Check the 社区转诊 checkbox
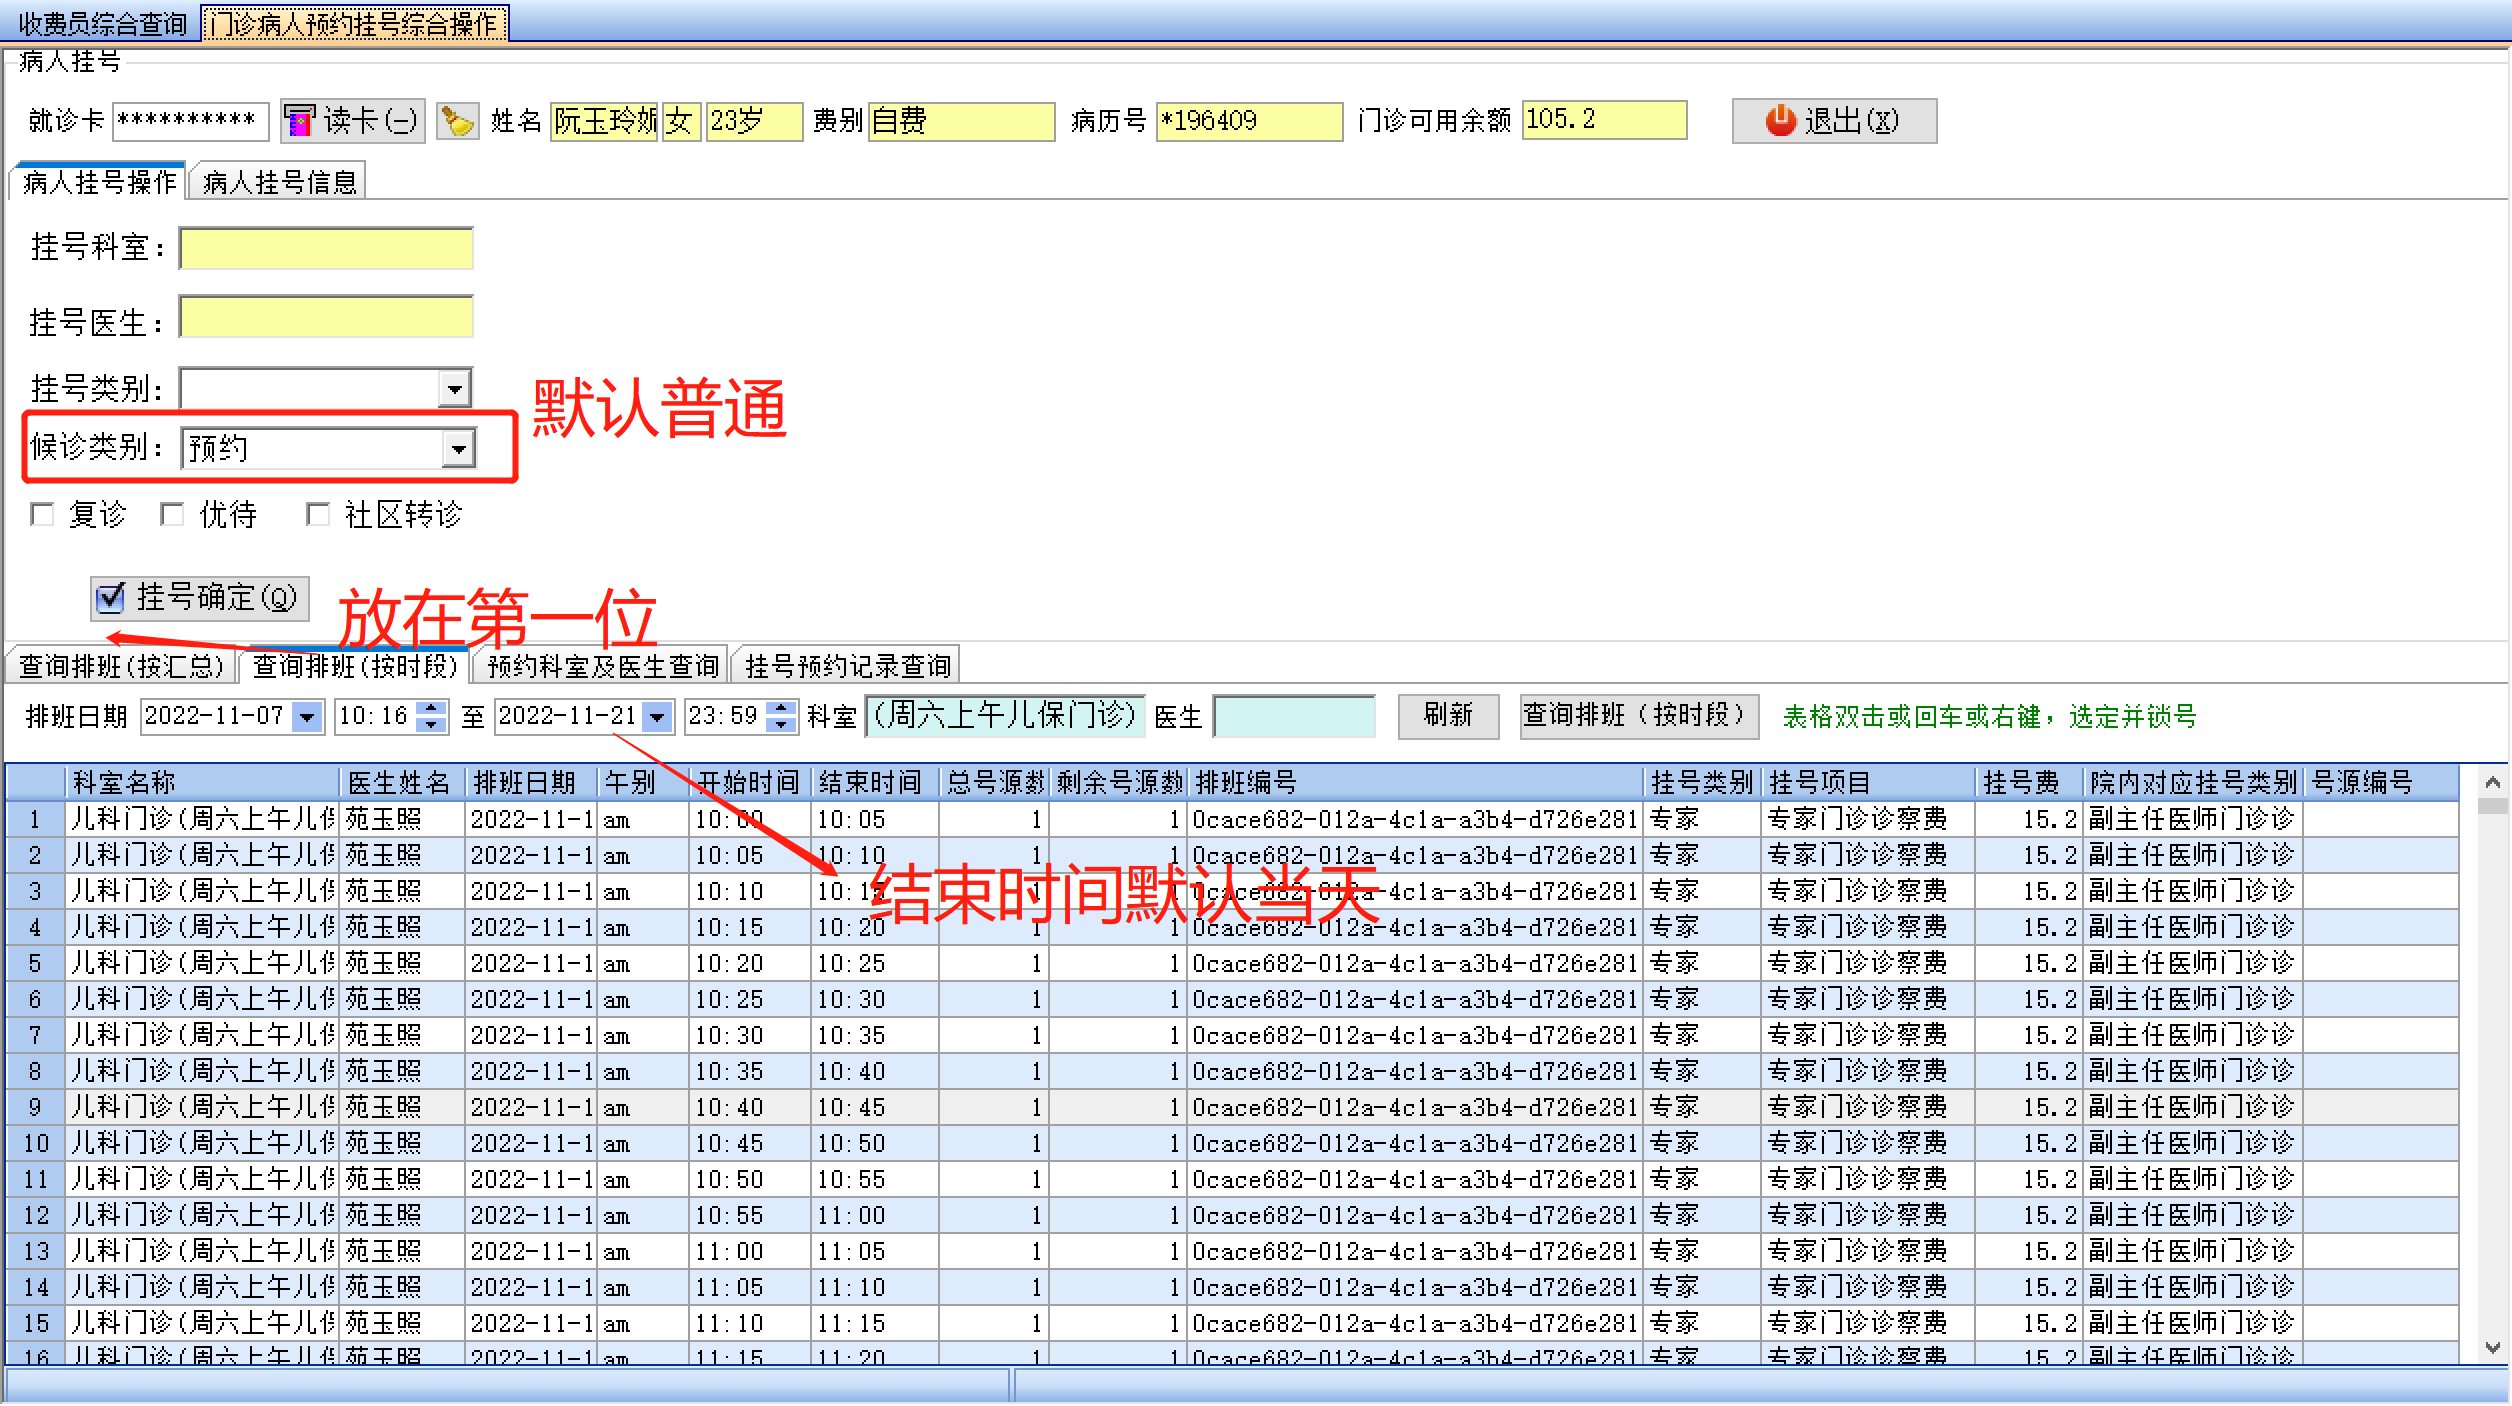 (x=318, y=515)
